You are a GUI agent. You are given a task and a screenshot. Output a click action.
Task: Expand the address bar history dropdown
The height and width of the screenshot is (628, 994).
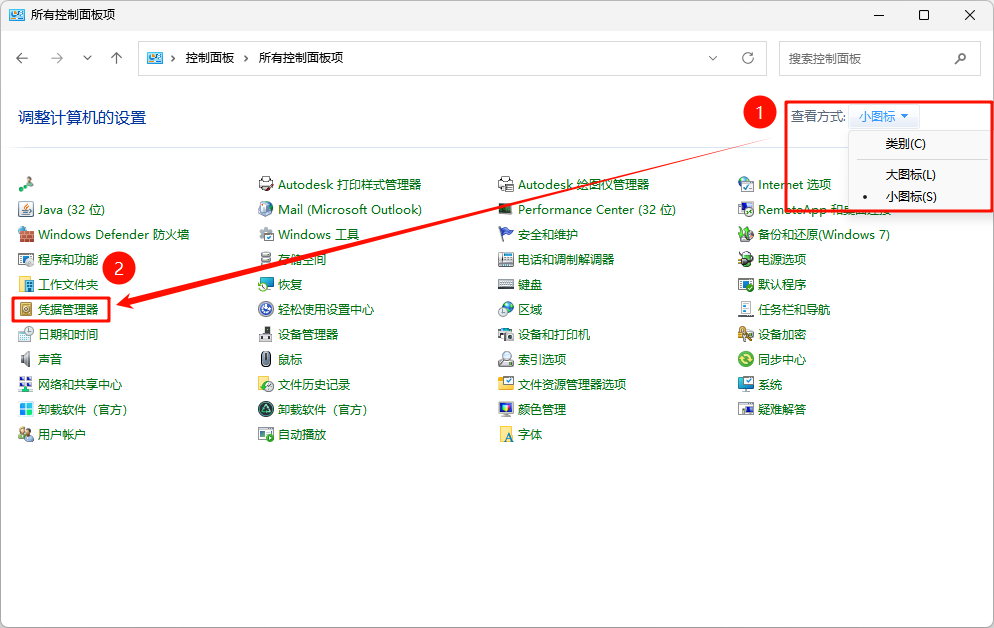coord(714,58)
